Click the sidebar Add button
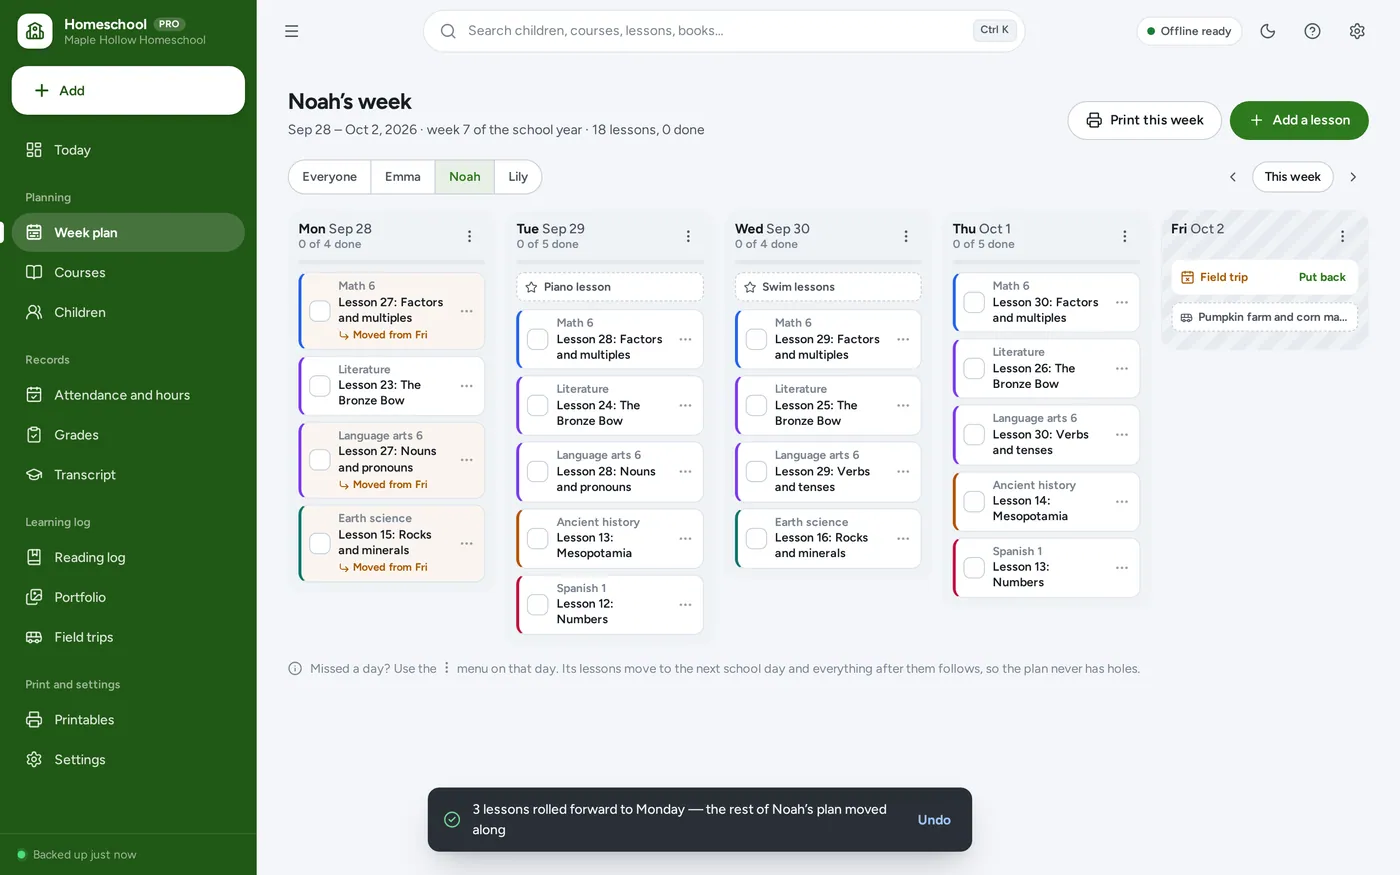The height and width of the screenshot is (875, 1400). pos(128,90)
